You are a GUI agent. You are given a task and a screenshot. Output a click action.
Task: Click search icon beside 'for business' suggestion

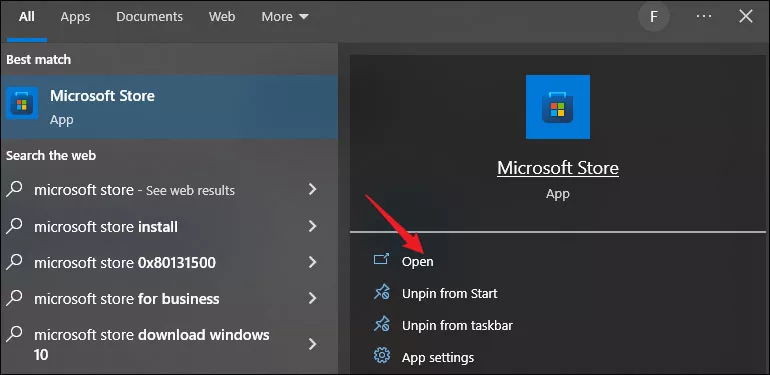point(14,297)
